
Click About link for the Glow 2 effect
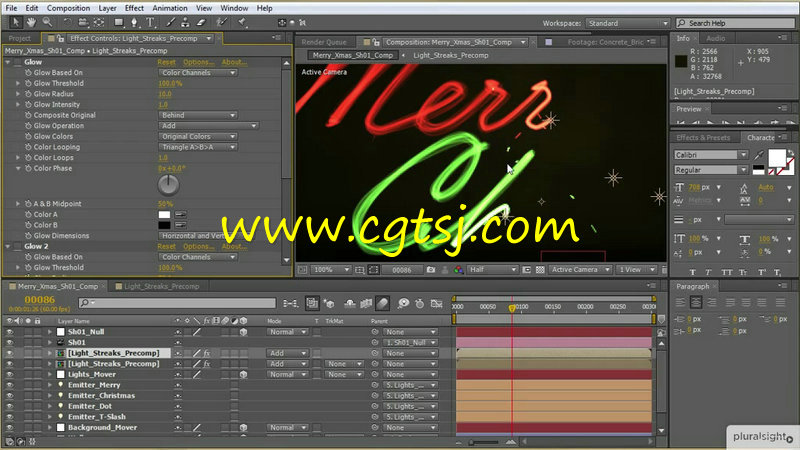[234, 246]
